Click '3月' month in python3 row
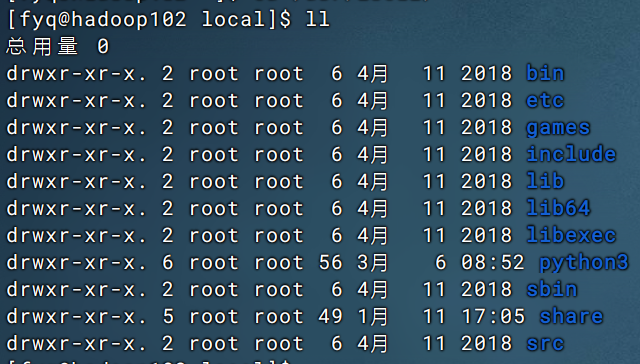Screen dimensions: 640x364 coord(372,262)
